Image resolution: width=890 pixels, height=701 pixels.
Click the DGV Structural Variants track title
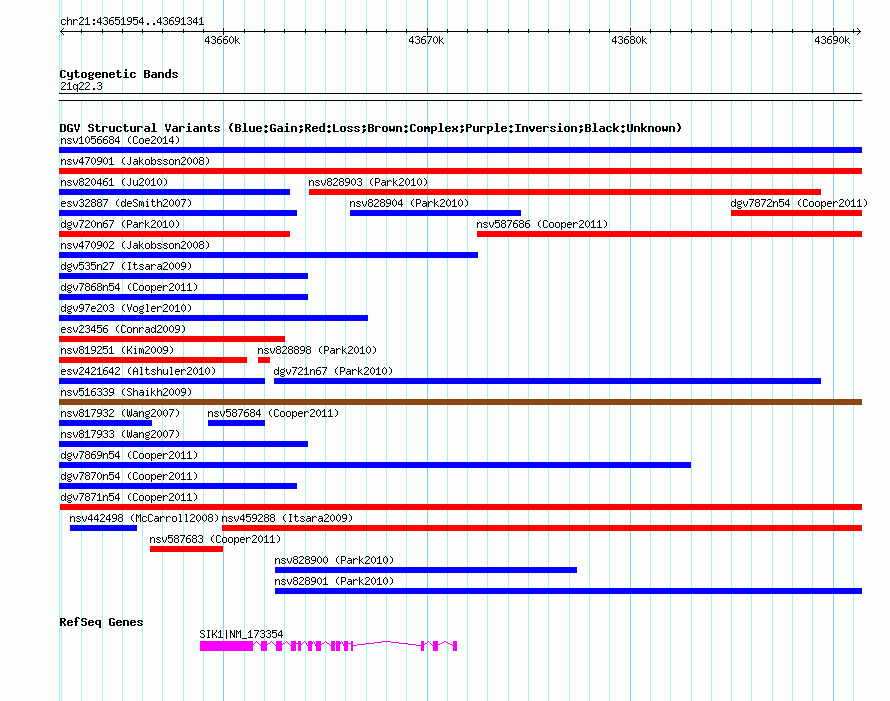(x=370, y=128)
